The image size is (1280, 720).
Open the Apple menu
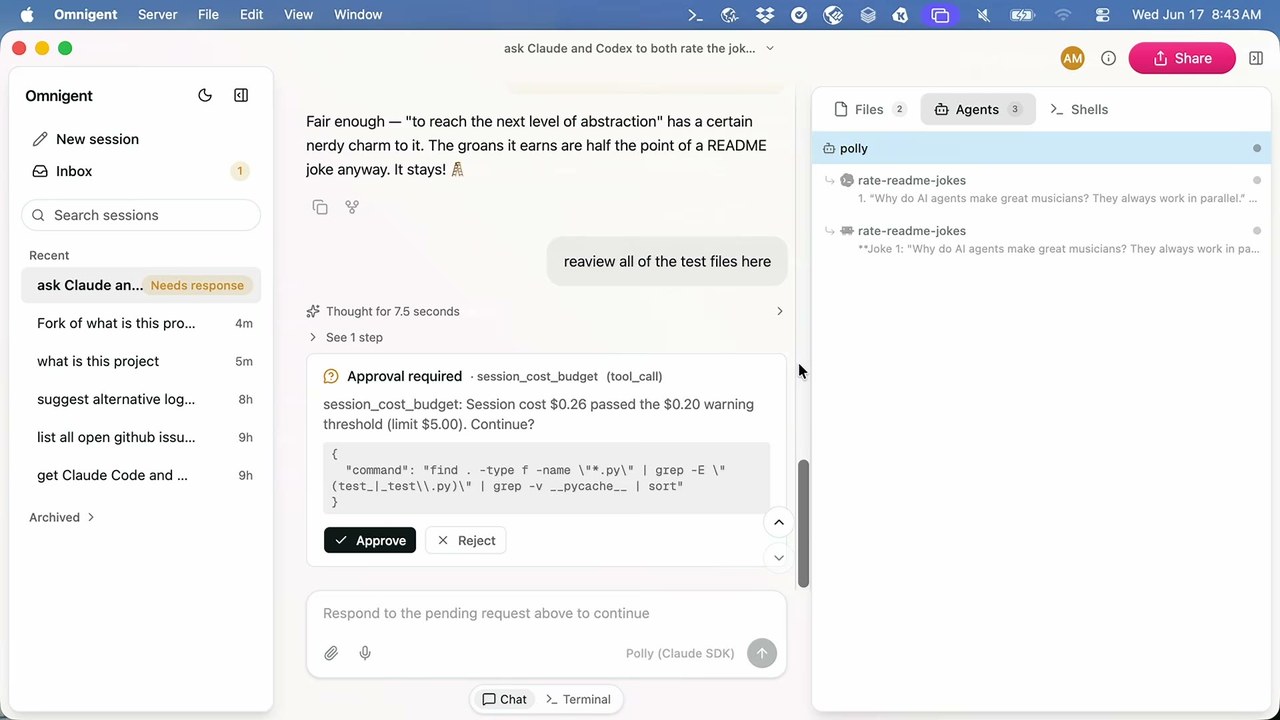point(26,14)
